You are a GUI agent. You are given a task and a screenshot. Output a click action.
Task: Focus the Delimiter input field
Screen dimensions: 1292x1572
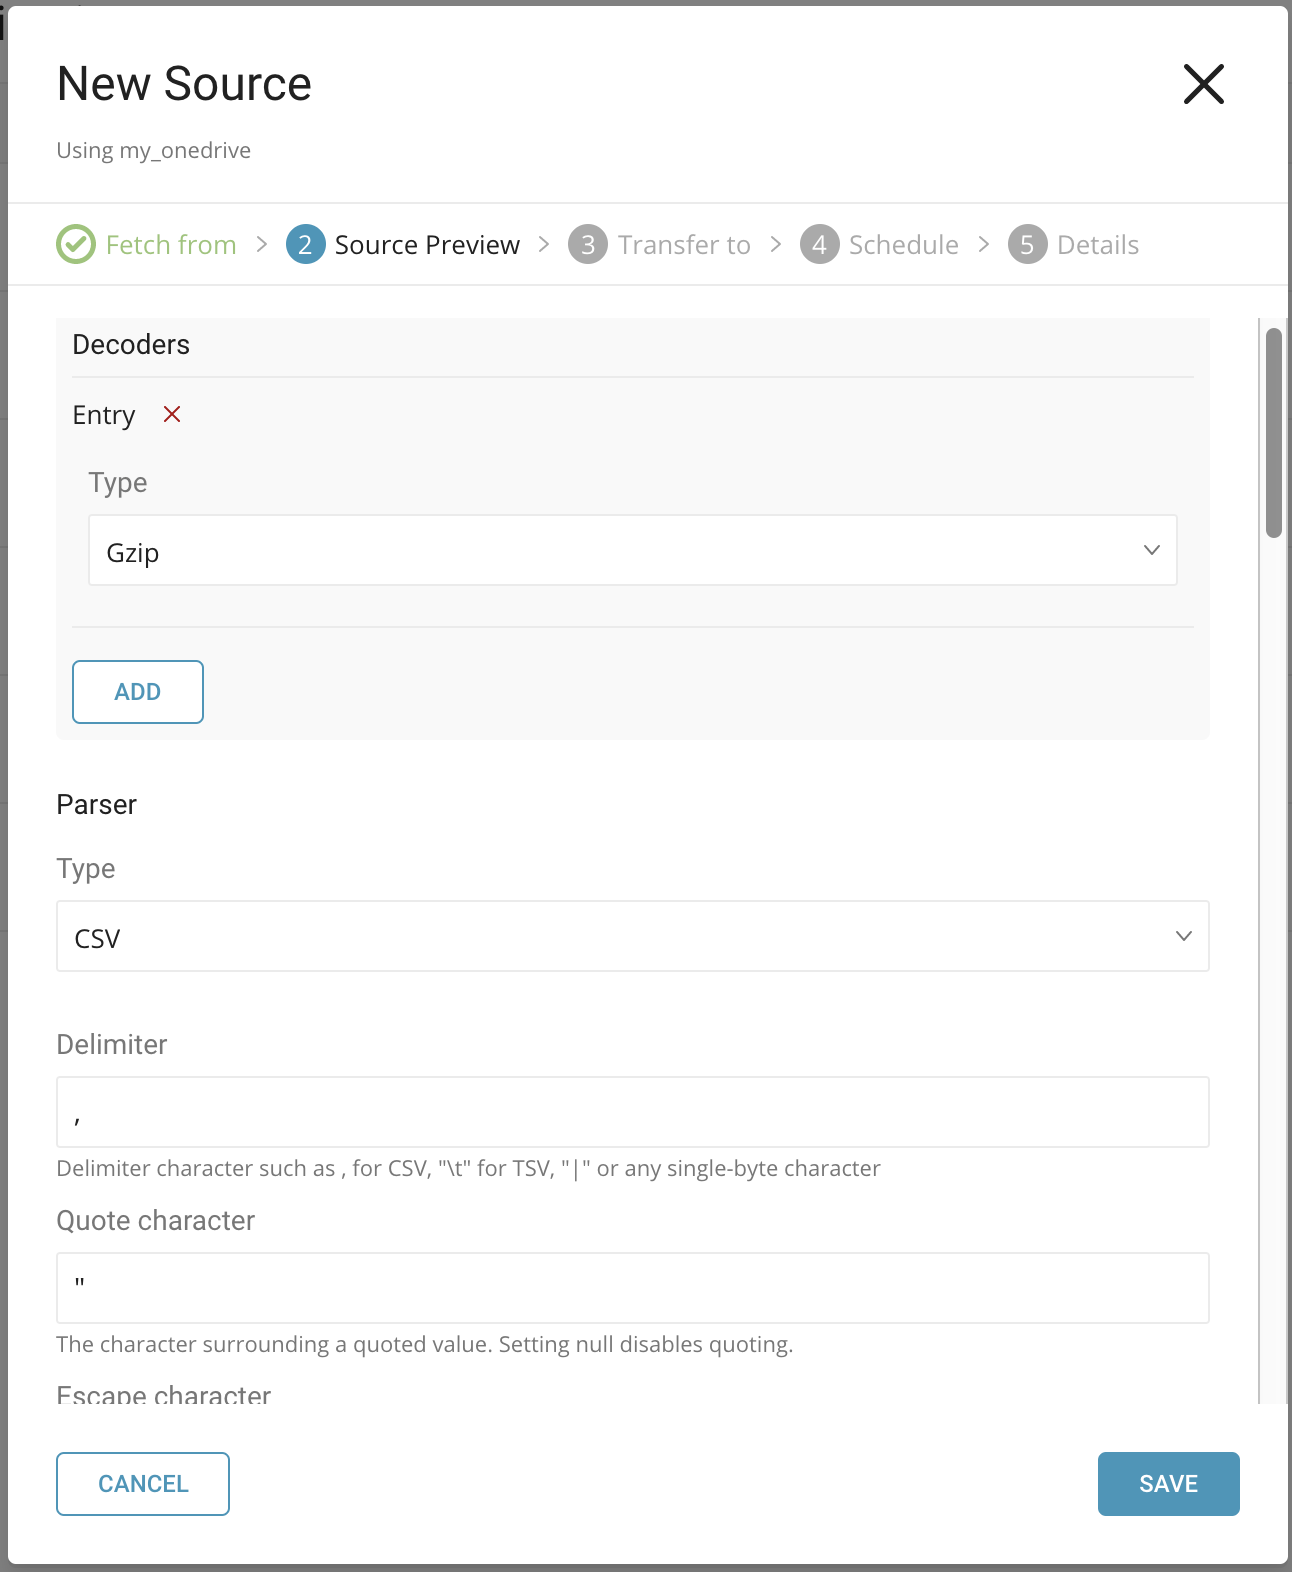632,1112
